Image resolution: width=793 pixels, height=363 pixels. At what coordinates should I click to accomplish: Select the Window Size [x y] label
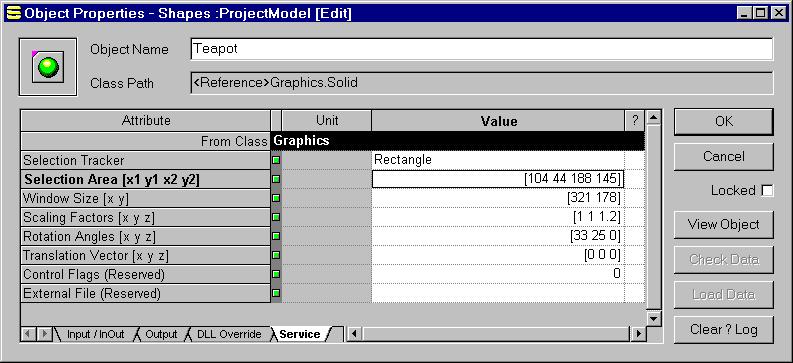(146, 198)
